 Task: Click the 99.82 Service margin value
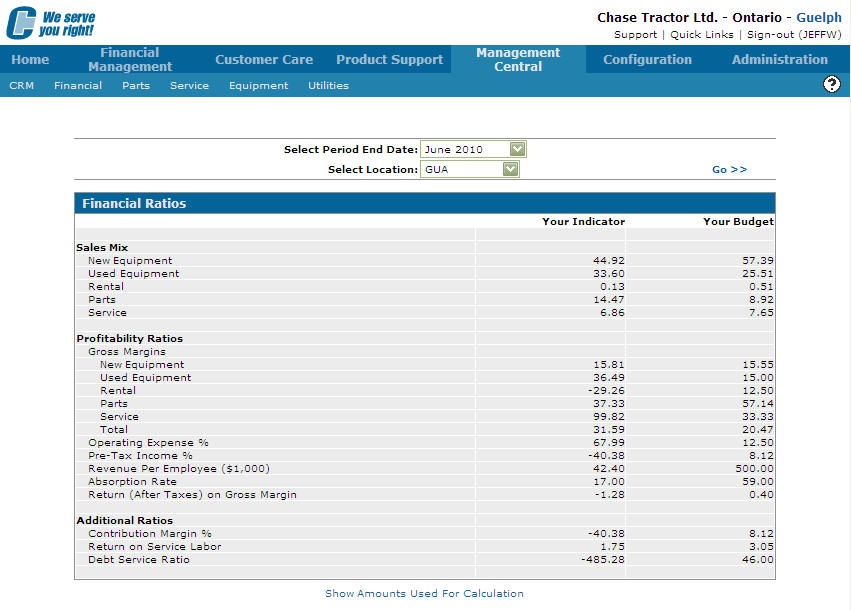(x=608, y=417)
